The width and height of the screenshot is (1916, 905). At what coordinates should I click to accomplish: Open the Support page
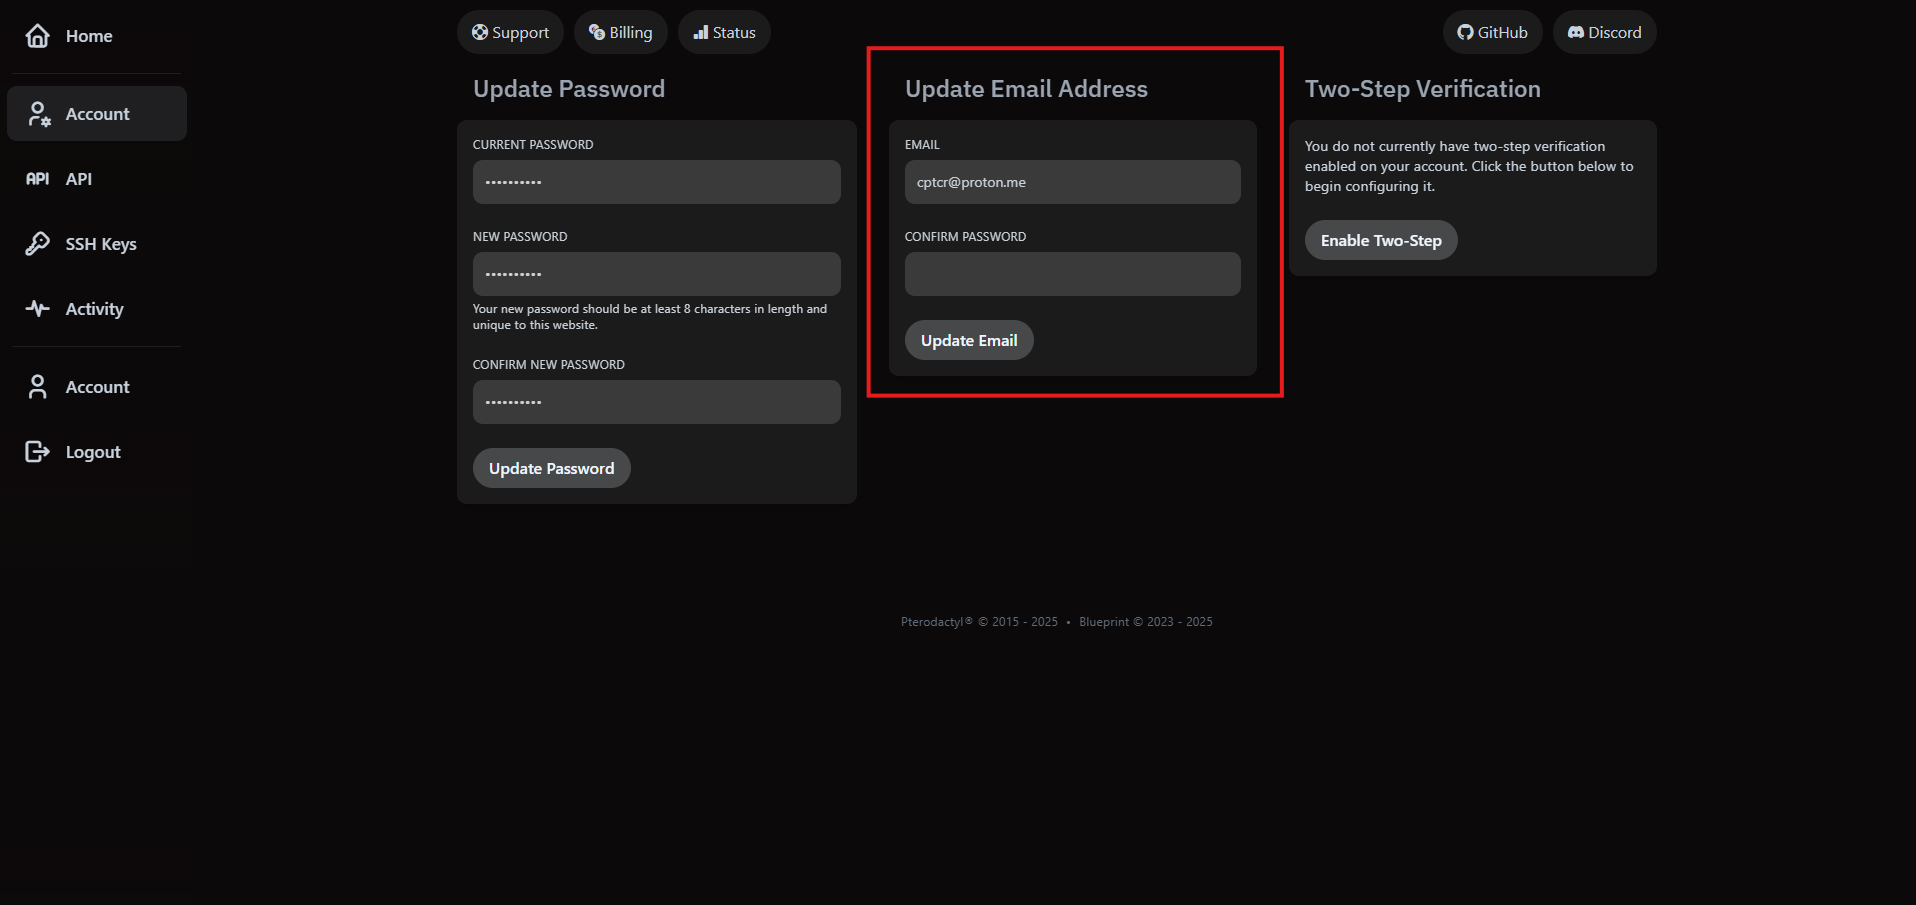[510, 31]
